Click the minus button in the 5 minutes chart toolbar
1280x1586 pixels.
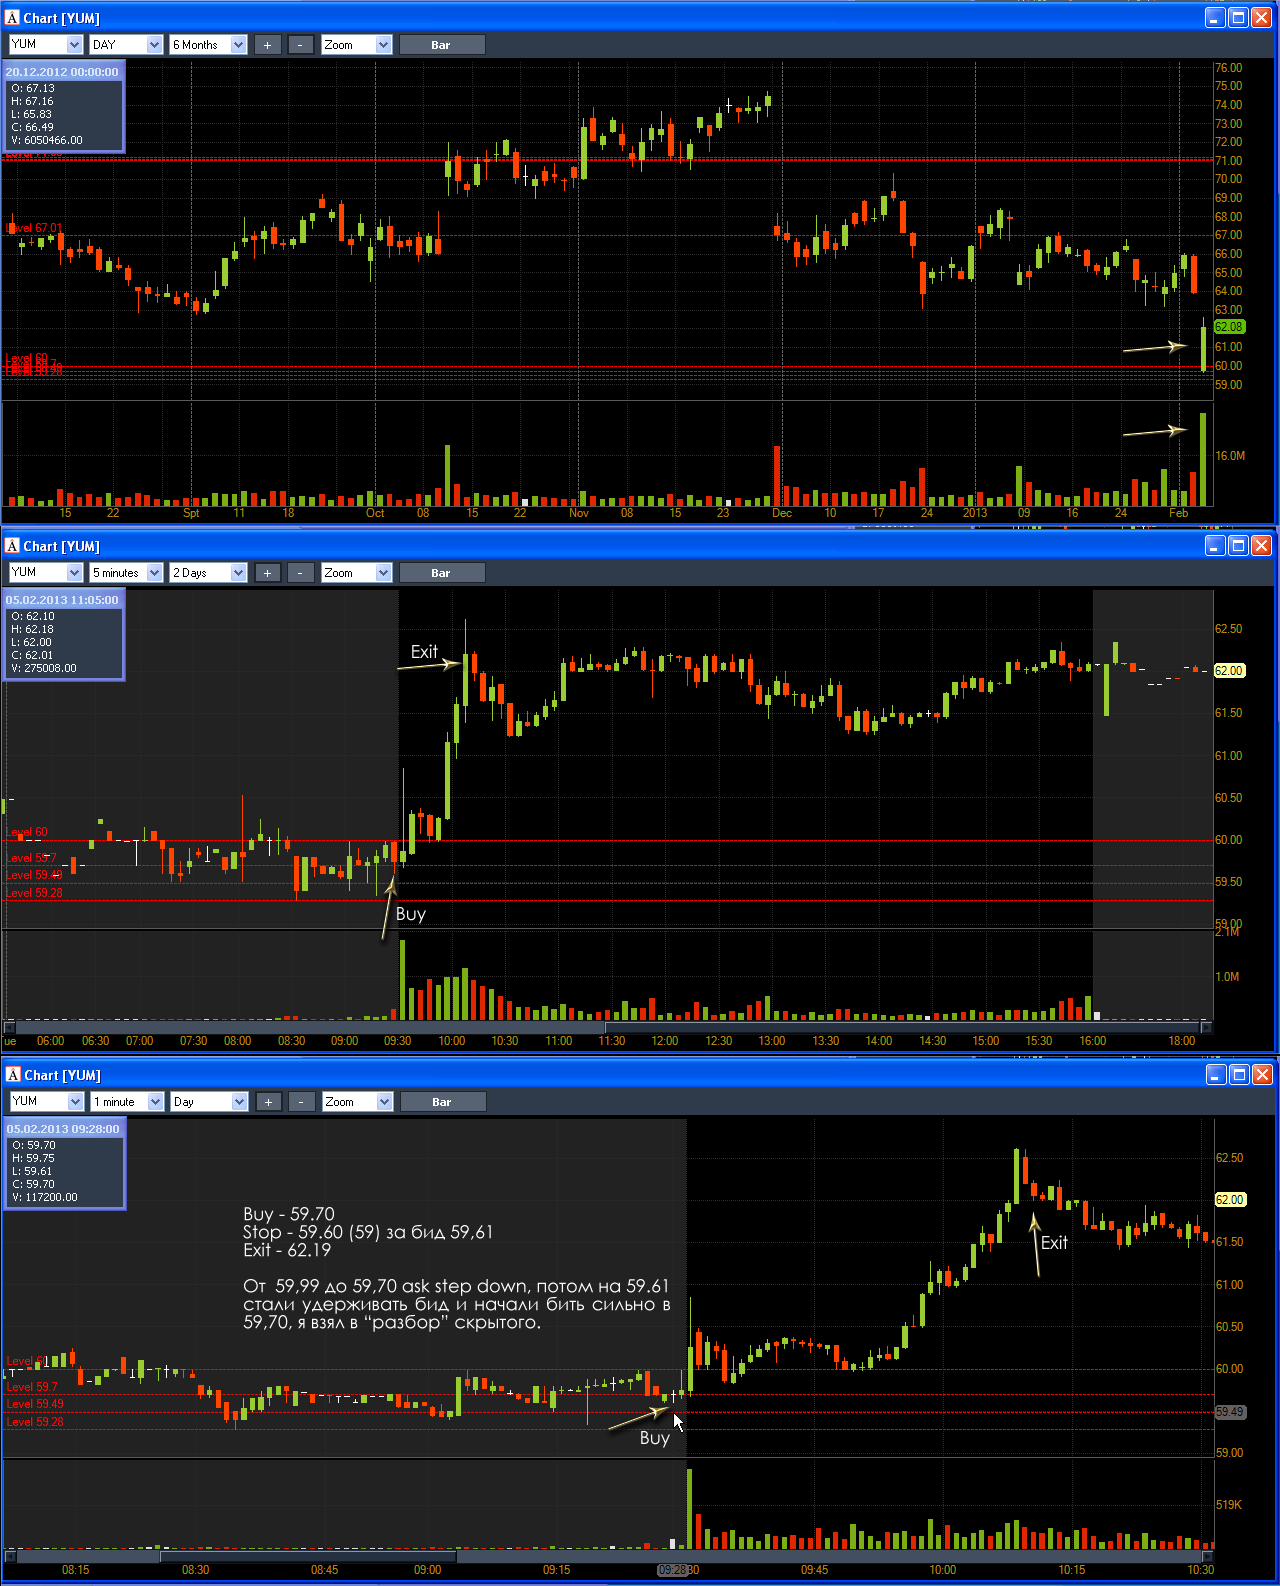(300, 573)
